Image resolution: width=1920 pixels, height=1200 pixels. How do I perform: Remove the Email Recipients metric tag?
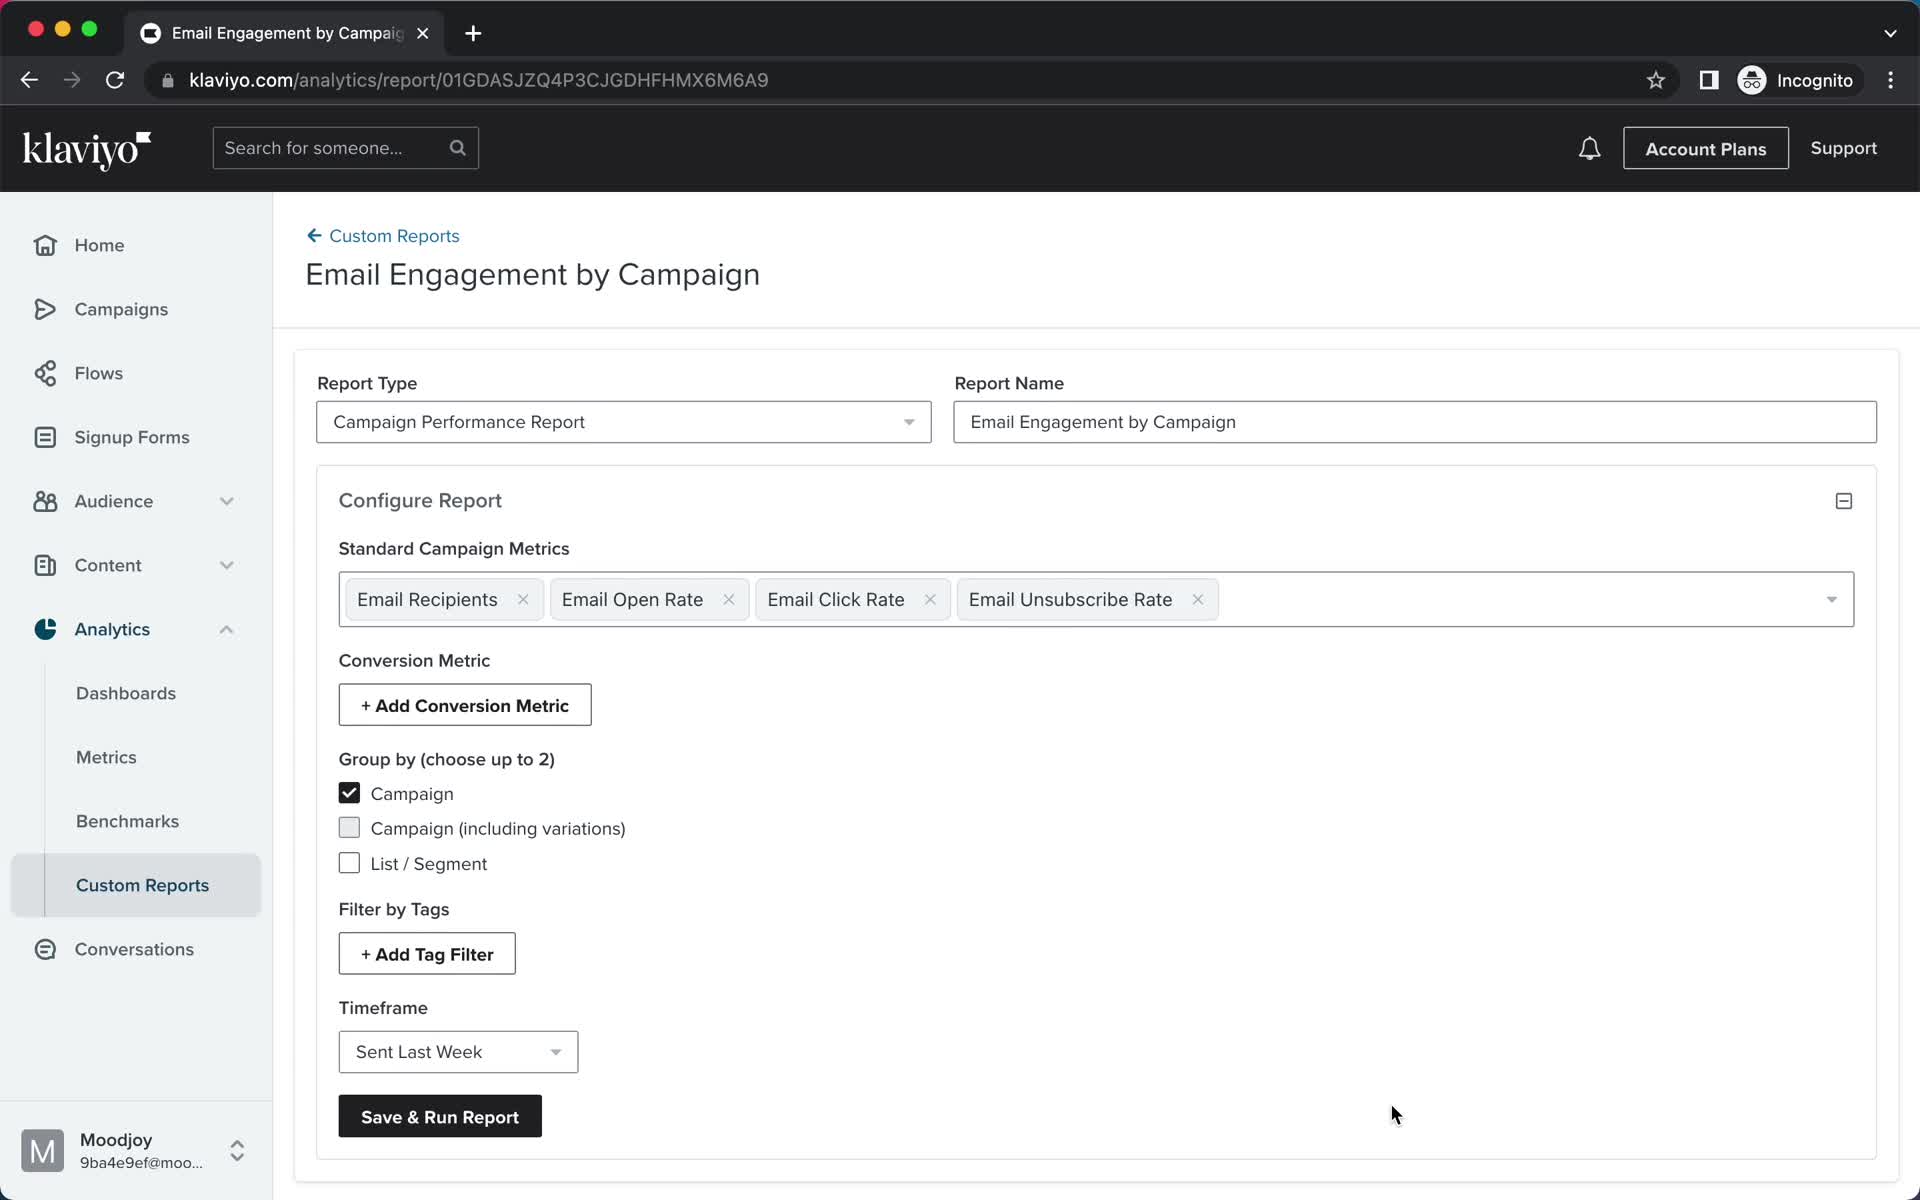point(523,600)
